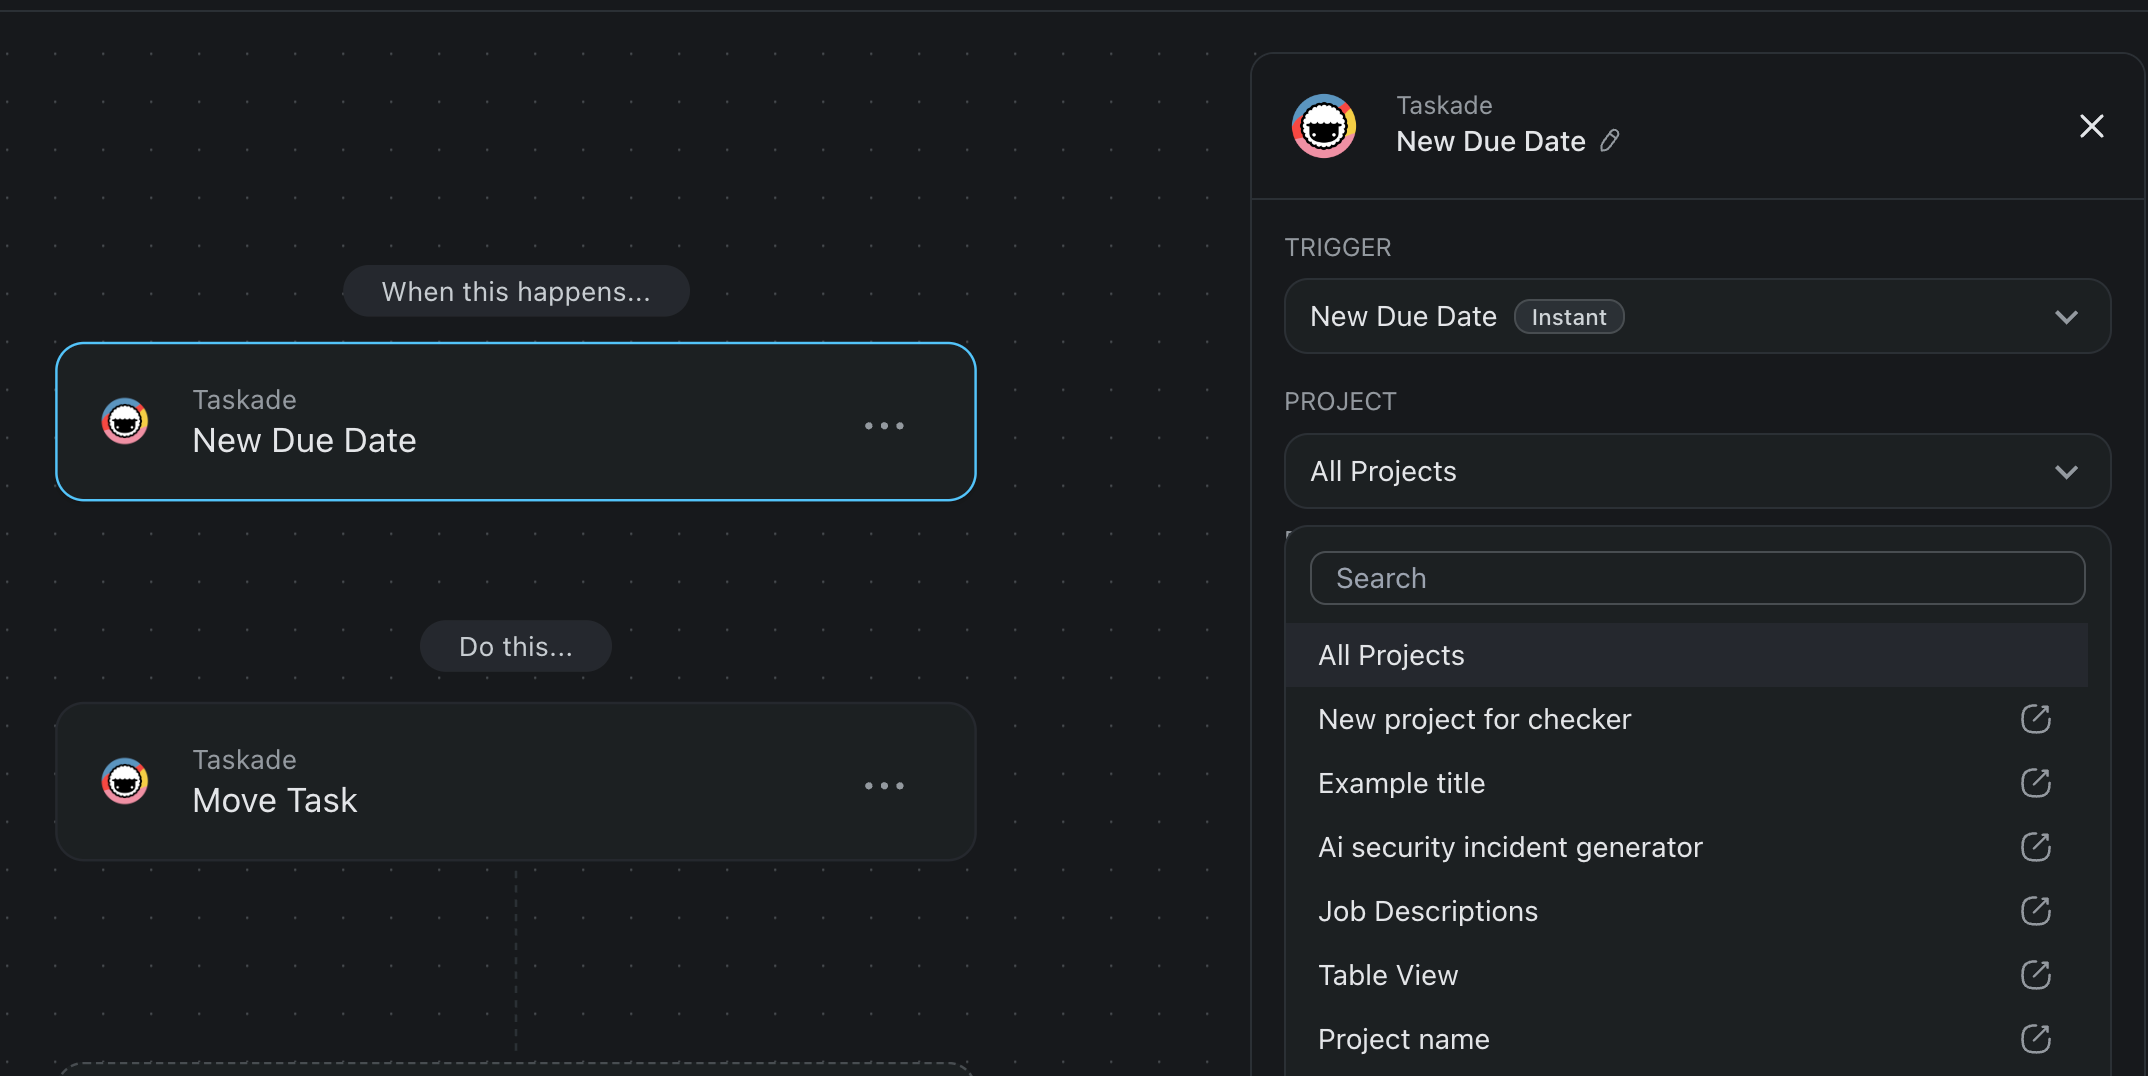
Task: Click the 'Do this...' label
Action: [x=516, y=646]
